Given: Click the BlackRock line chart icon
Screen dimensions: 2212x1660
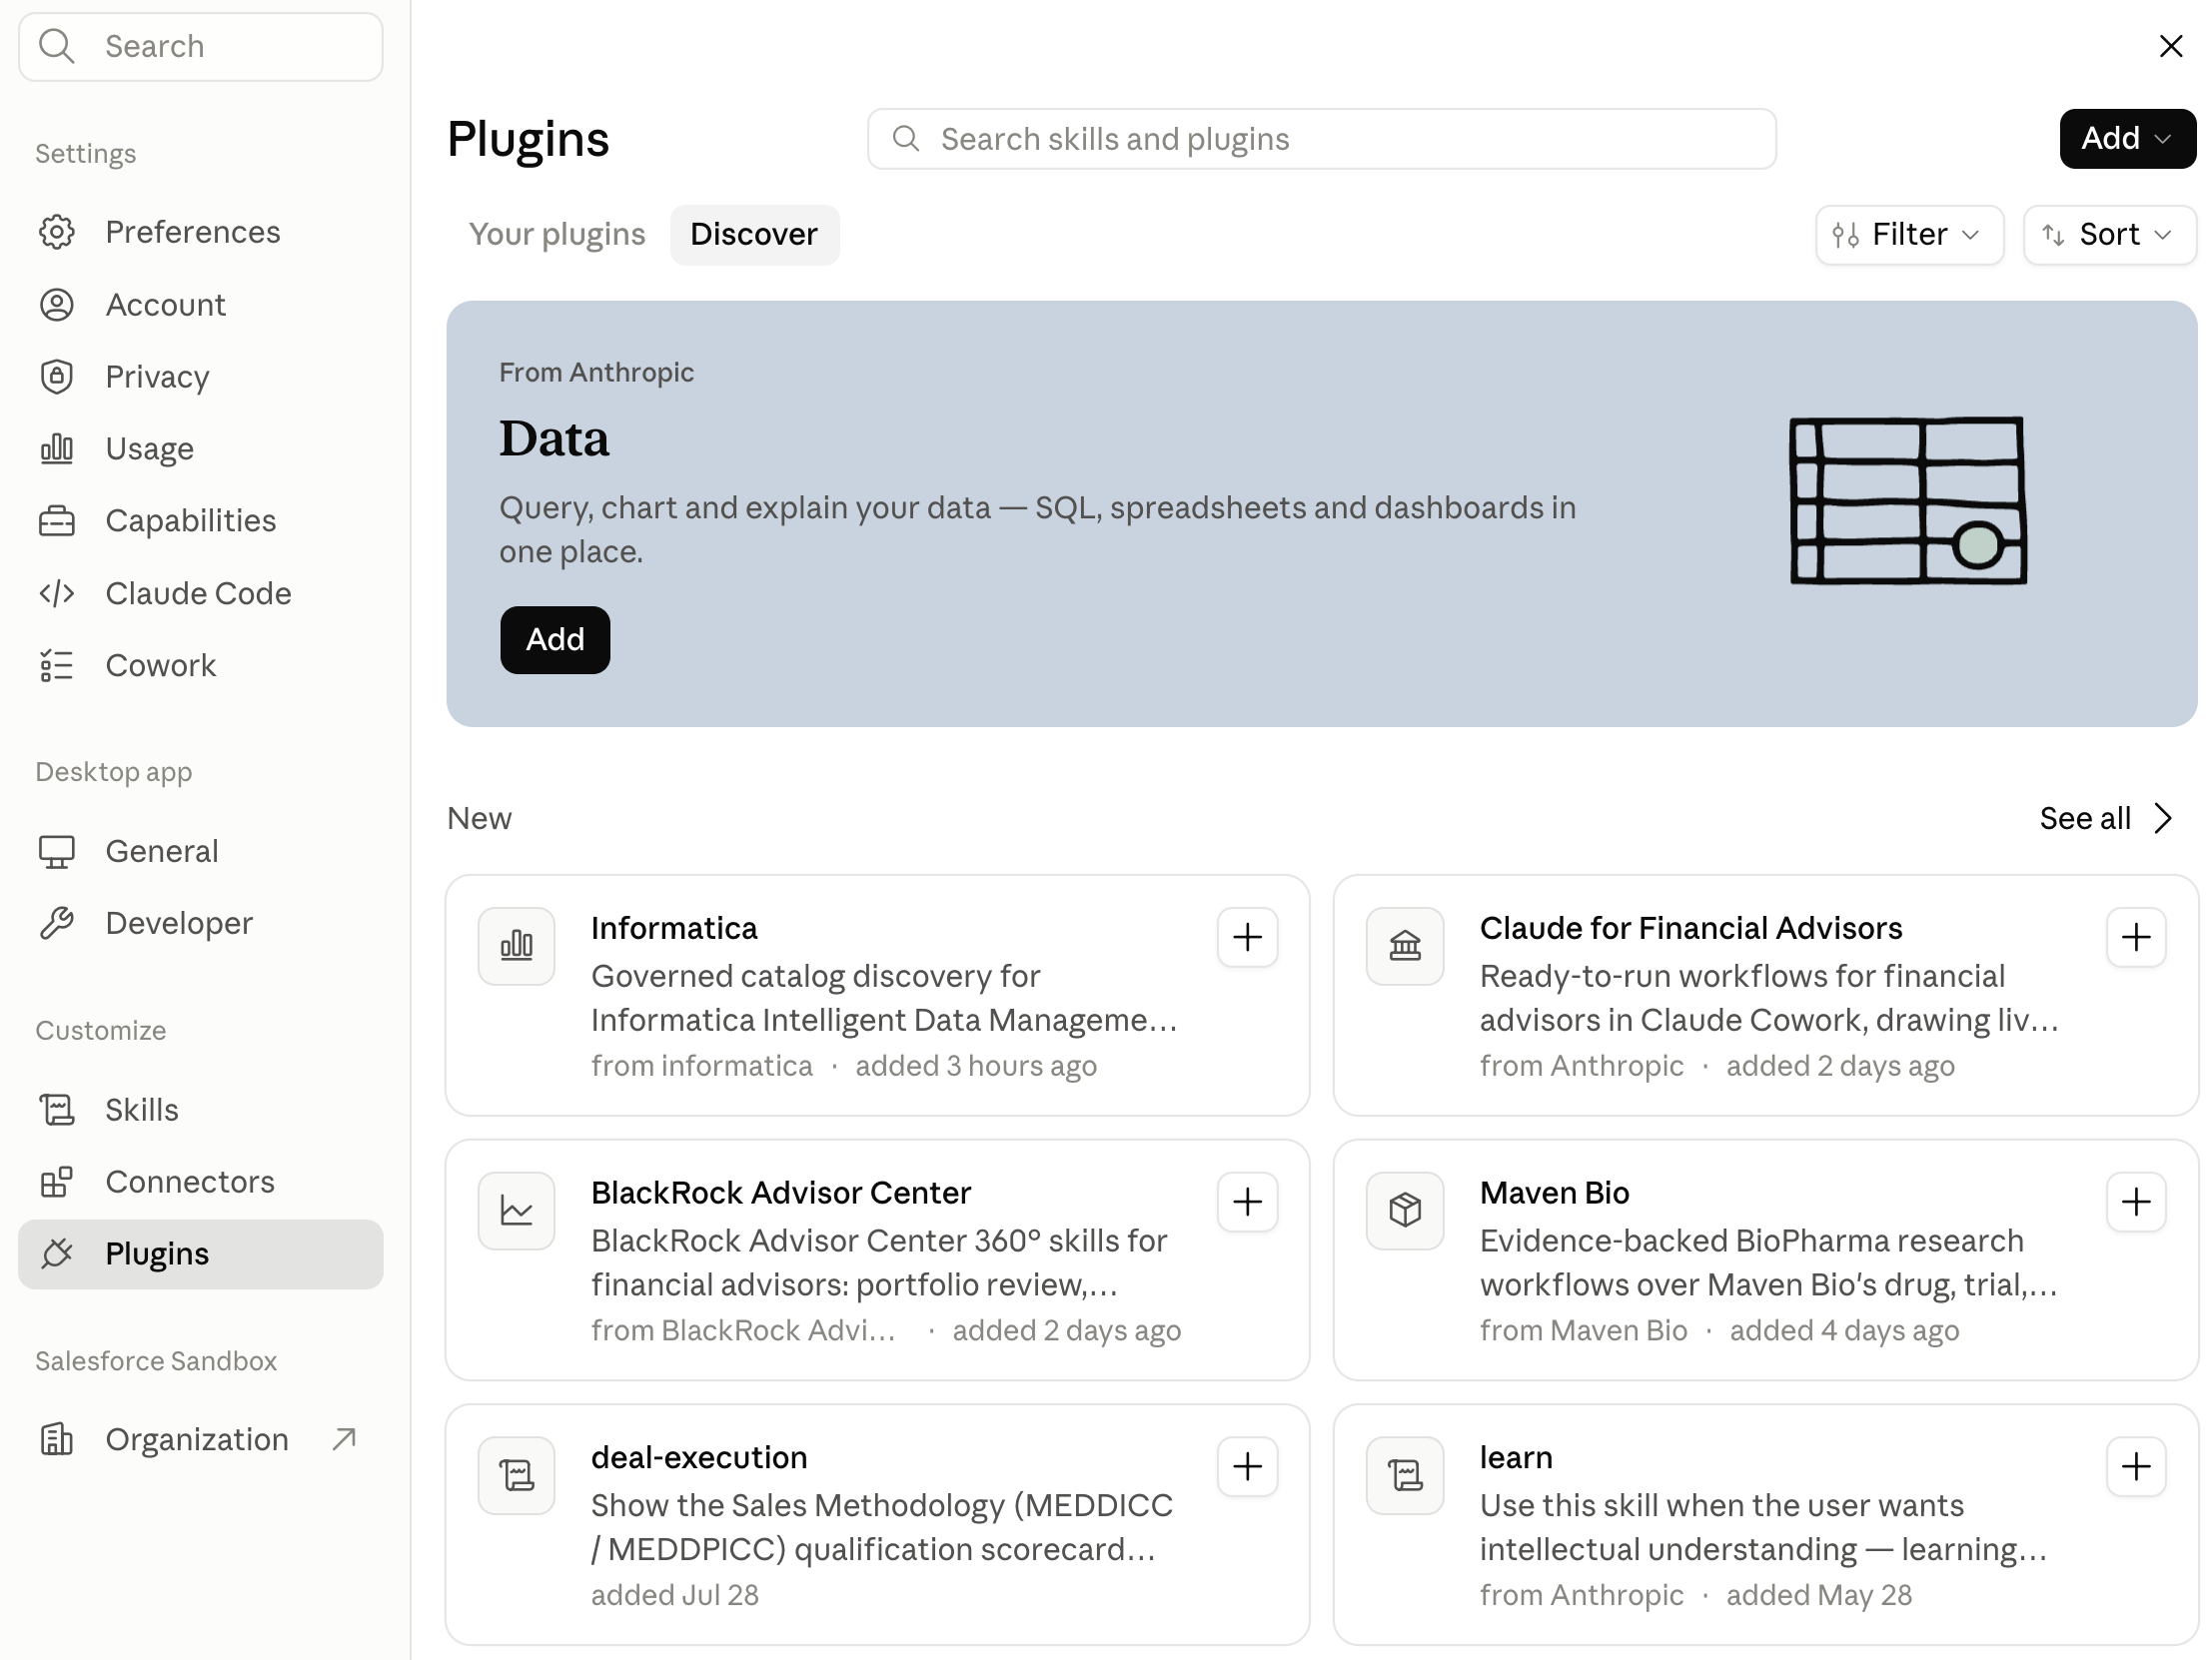Looking at the screenshot, I should pyautogui.click(x=516, y=1211).
